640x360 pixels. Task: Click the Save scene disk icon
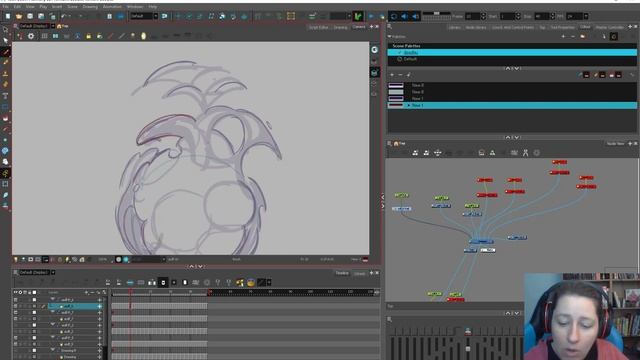tap(30, 16)
